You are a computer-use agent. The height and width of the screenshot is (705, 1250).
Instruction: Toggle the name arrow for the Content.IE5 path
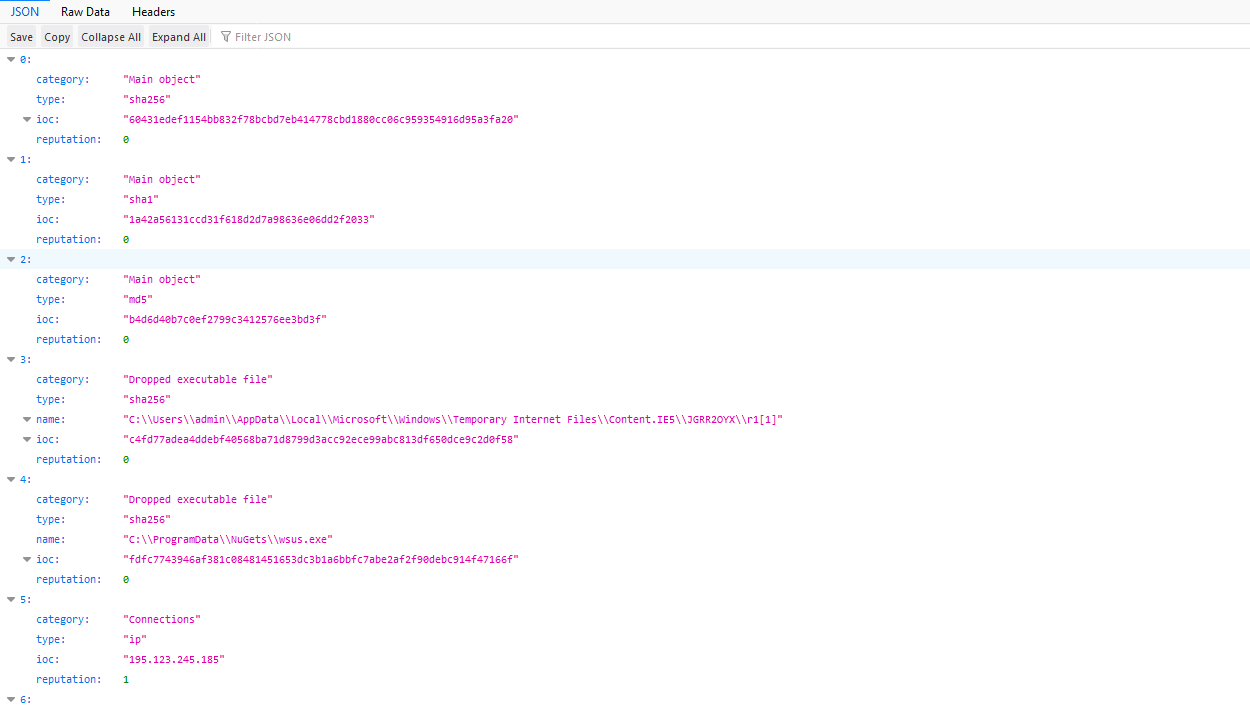point(28,420)
